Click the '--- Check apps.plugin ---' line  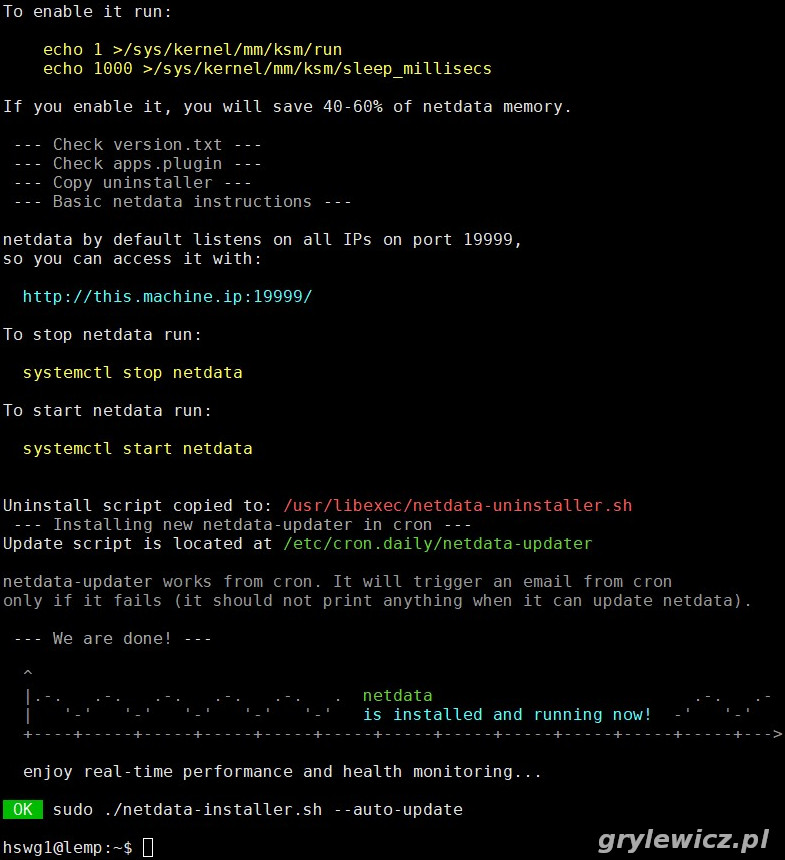(x=137, y=164)
